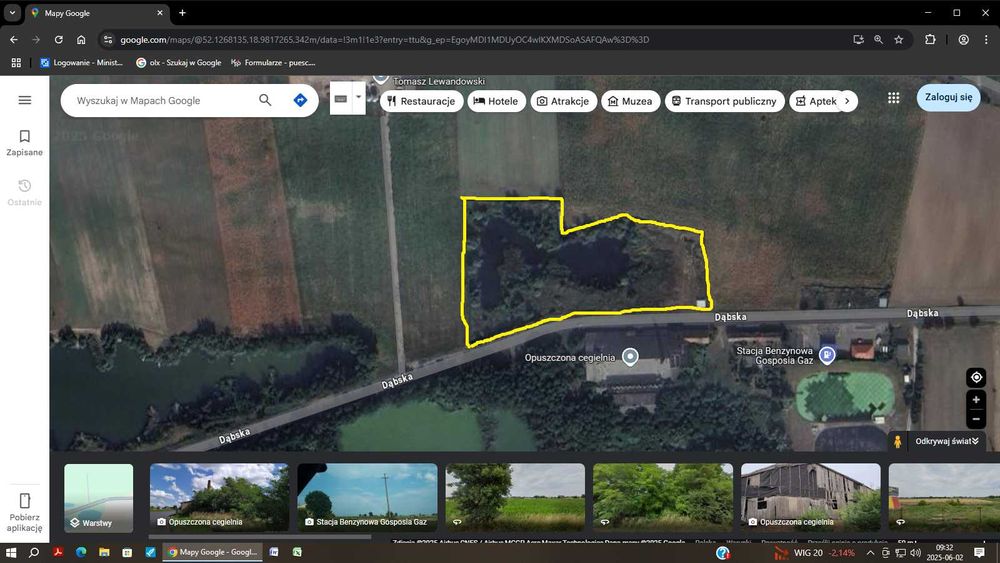
Task: Center map on your location
Action: 976,377
